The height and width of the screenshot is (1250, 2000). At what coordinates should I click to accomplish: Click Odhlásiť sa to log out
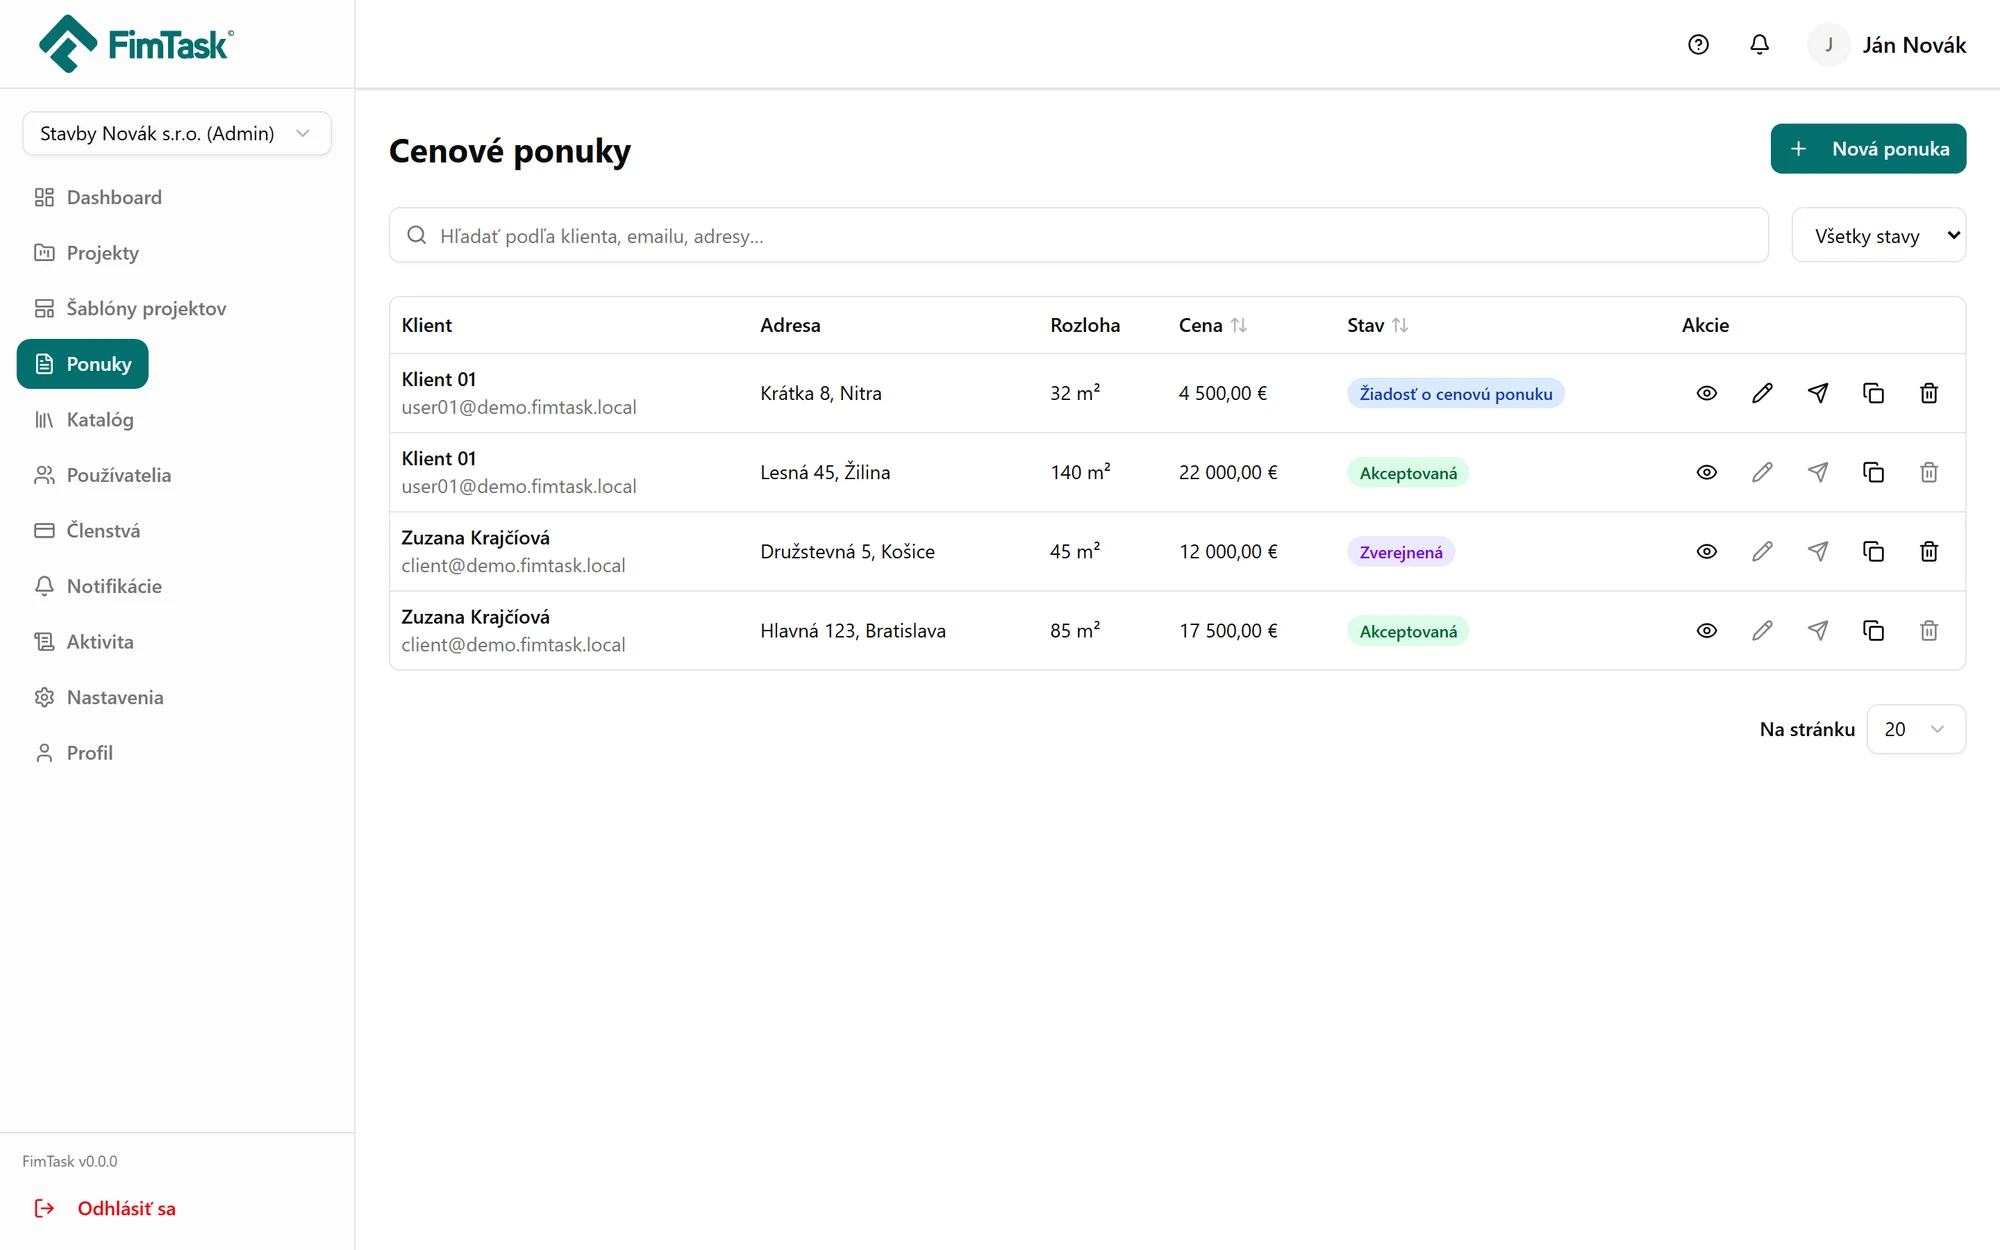(105, 1209)
